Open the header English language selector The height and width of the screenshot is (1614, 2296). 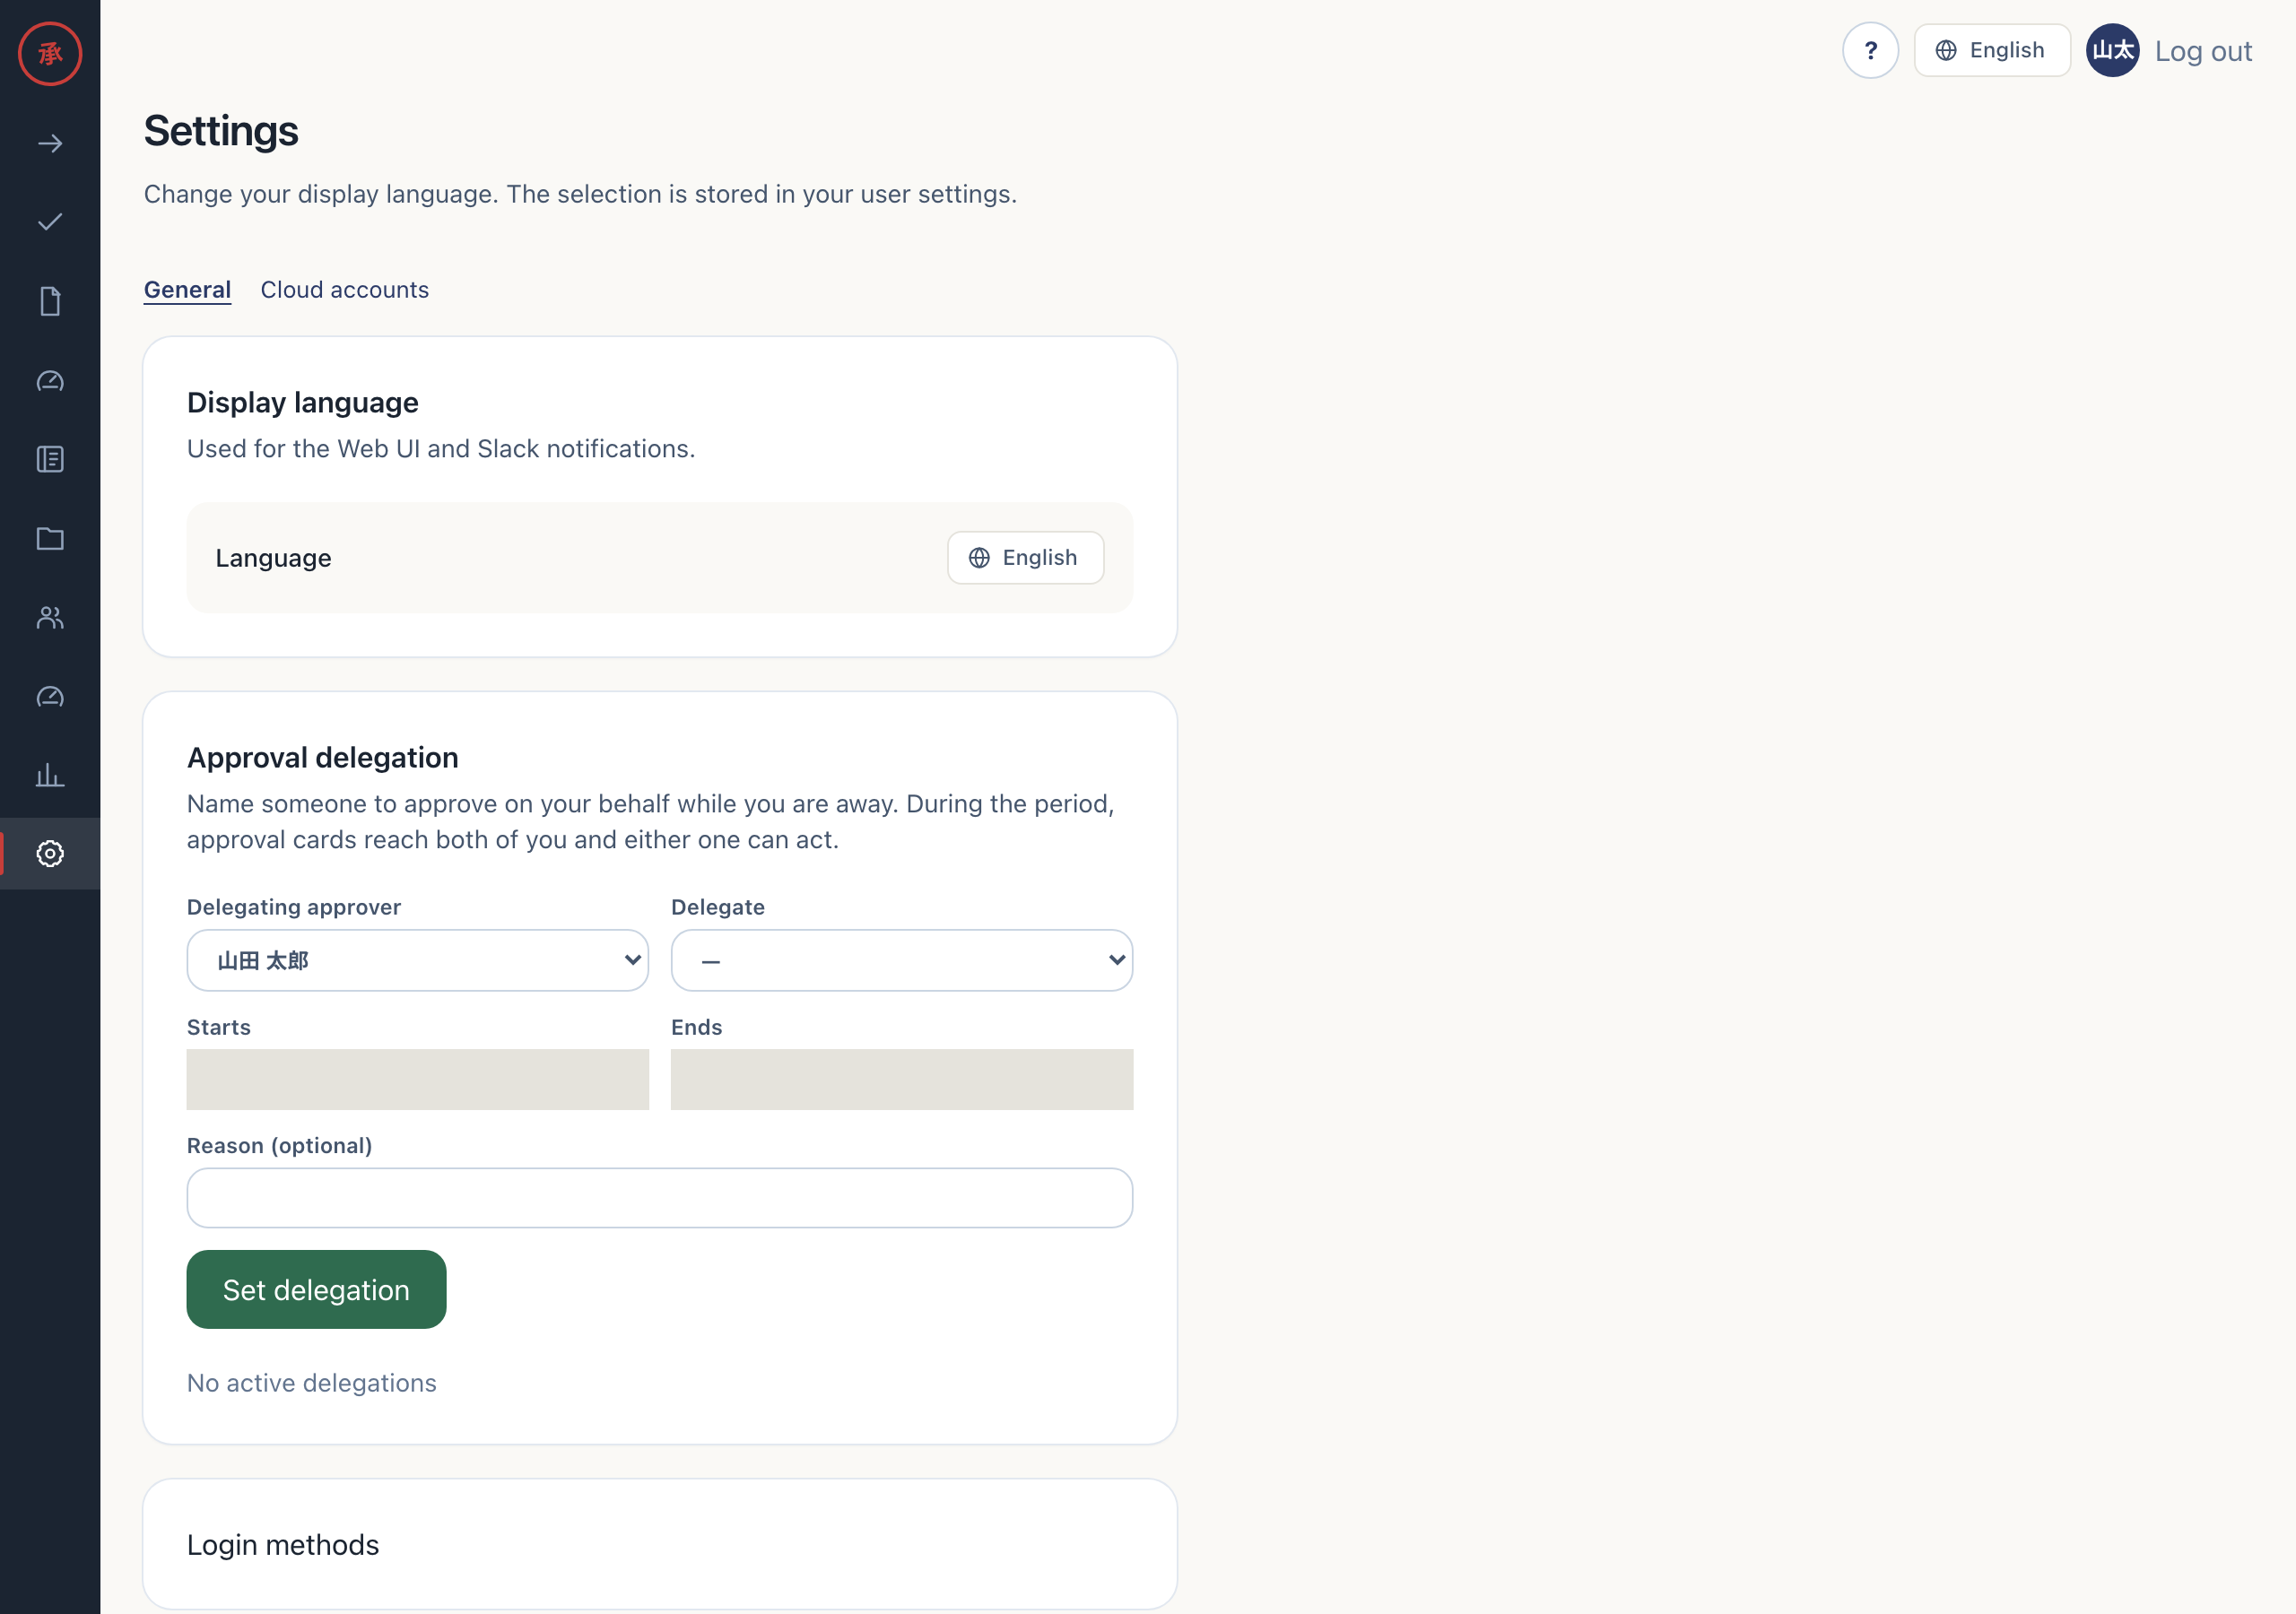1992,50
